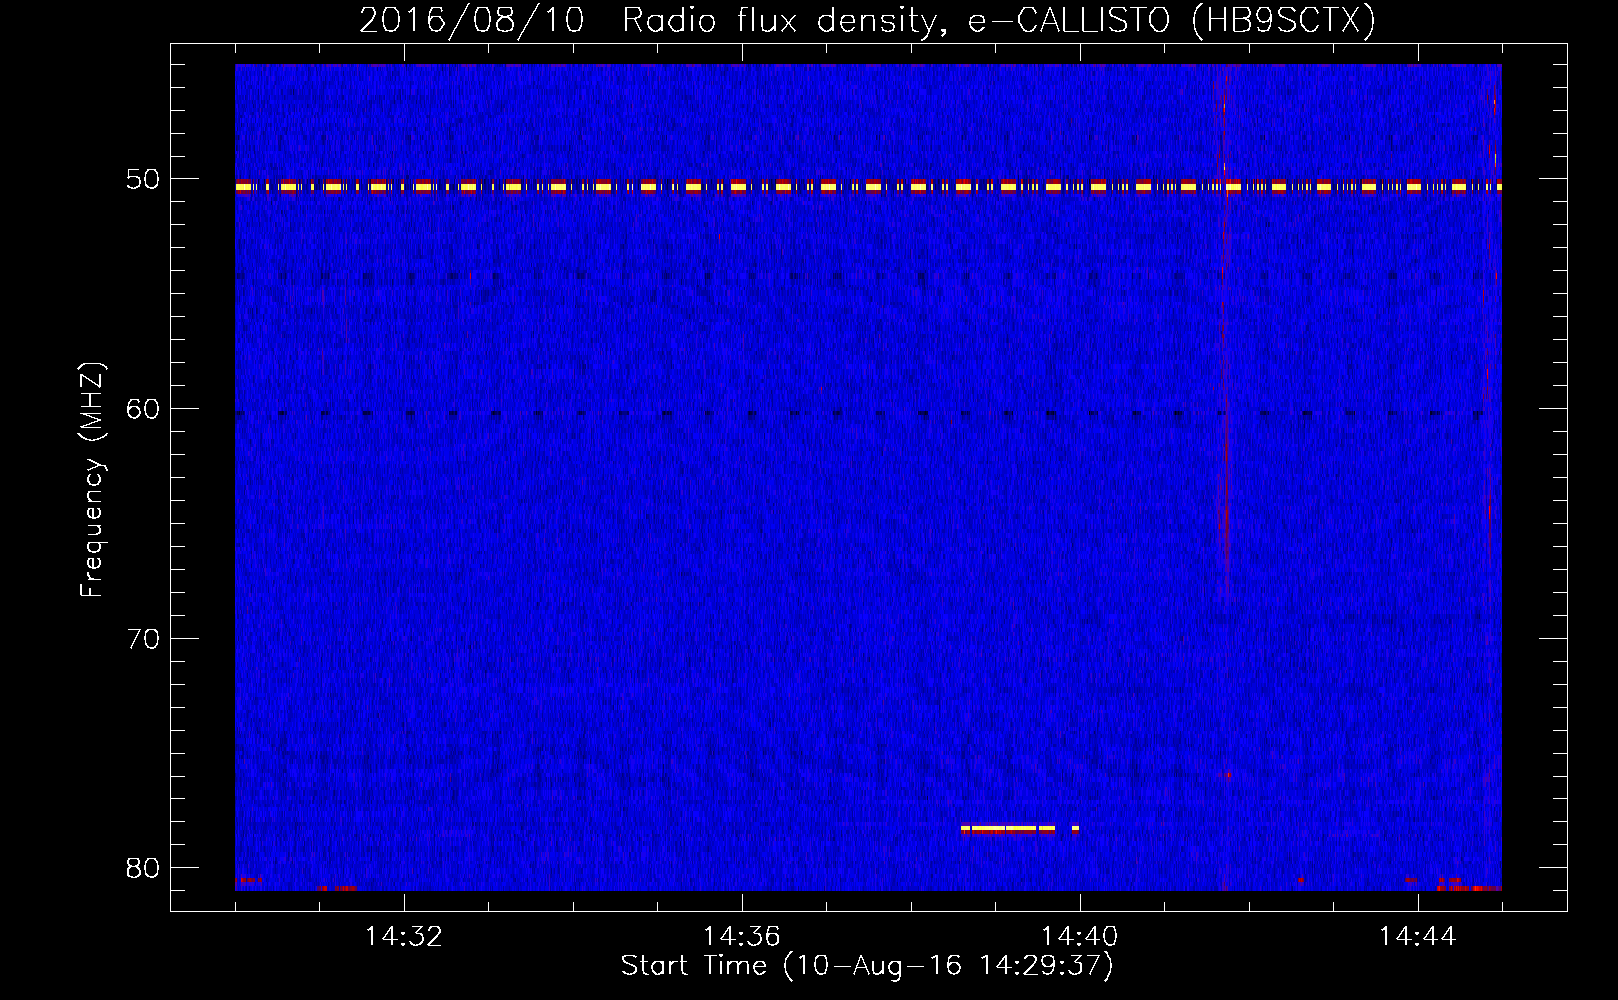Click the time tick label '14:32'

404,937
